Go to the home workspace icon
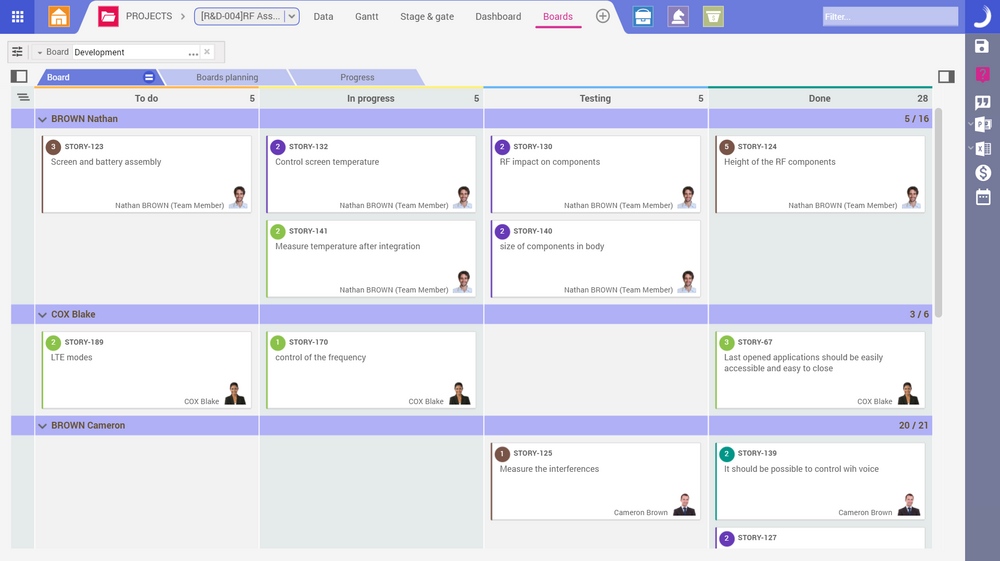1000x561 pixels. click(x=59, y=16)
